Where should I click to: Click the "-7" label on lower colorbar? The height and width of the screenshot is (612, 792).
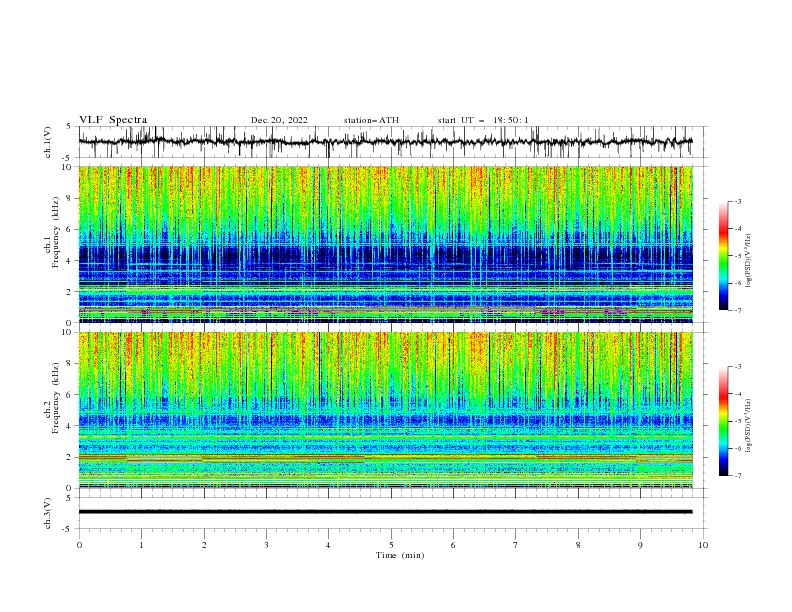[737, 475]
